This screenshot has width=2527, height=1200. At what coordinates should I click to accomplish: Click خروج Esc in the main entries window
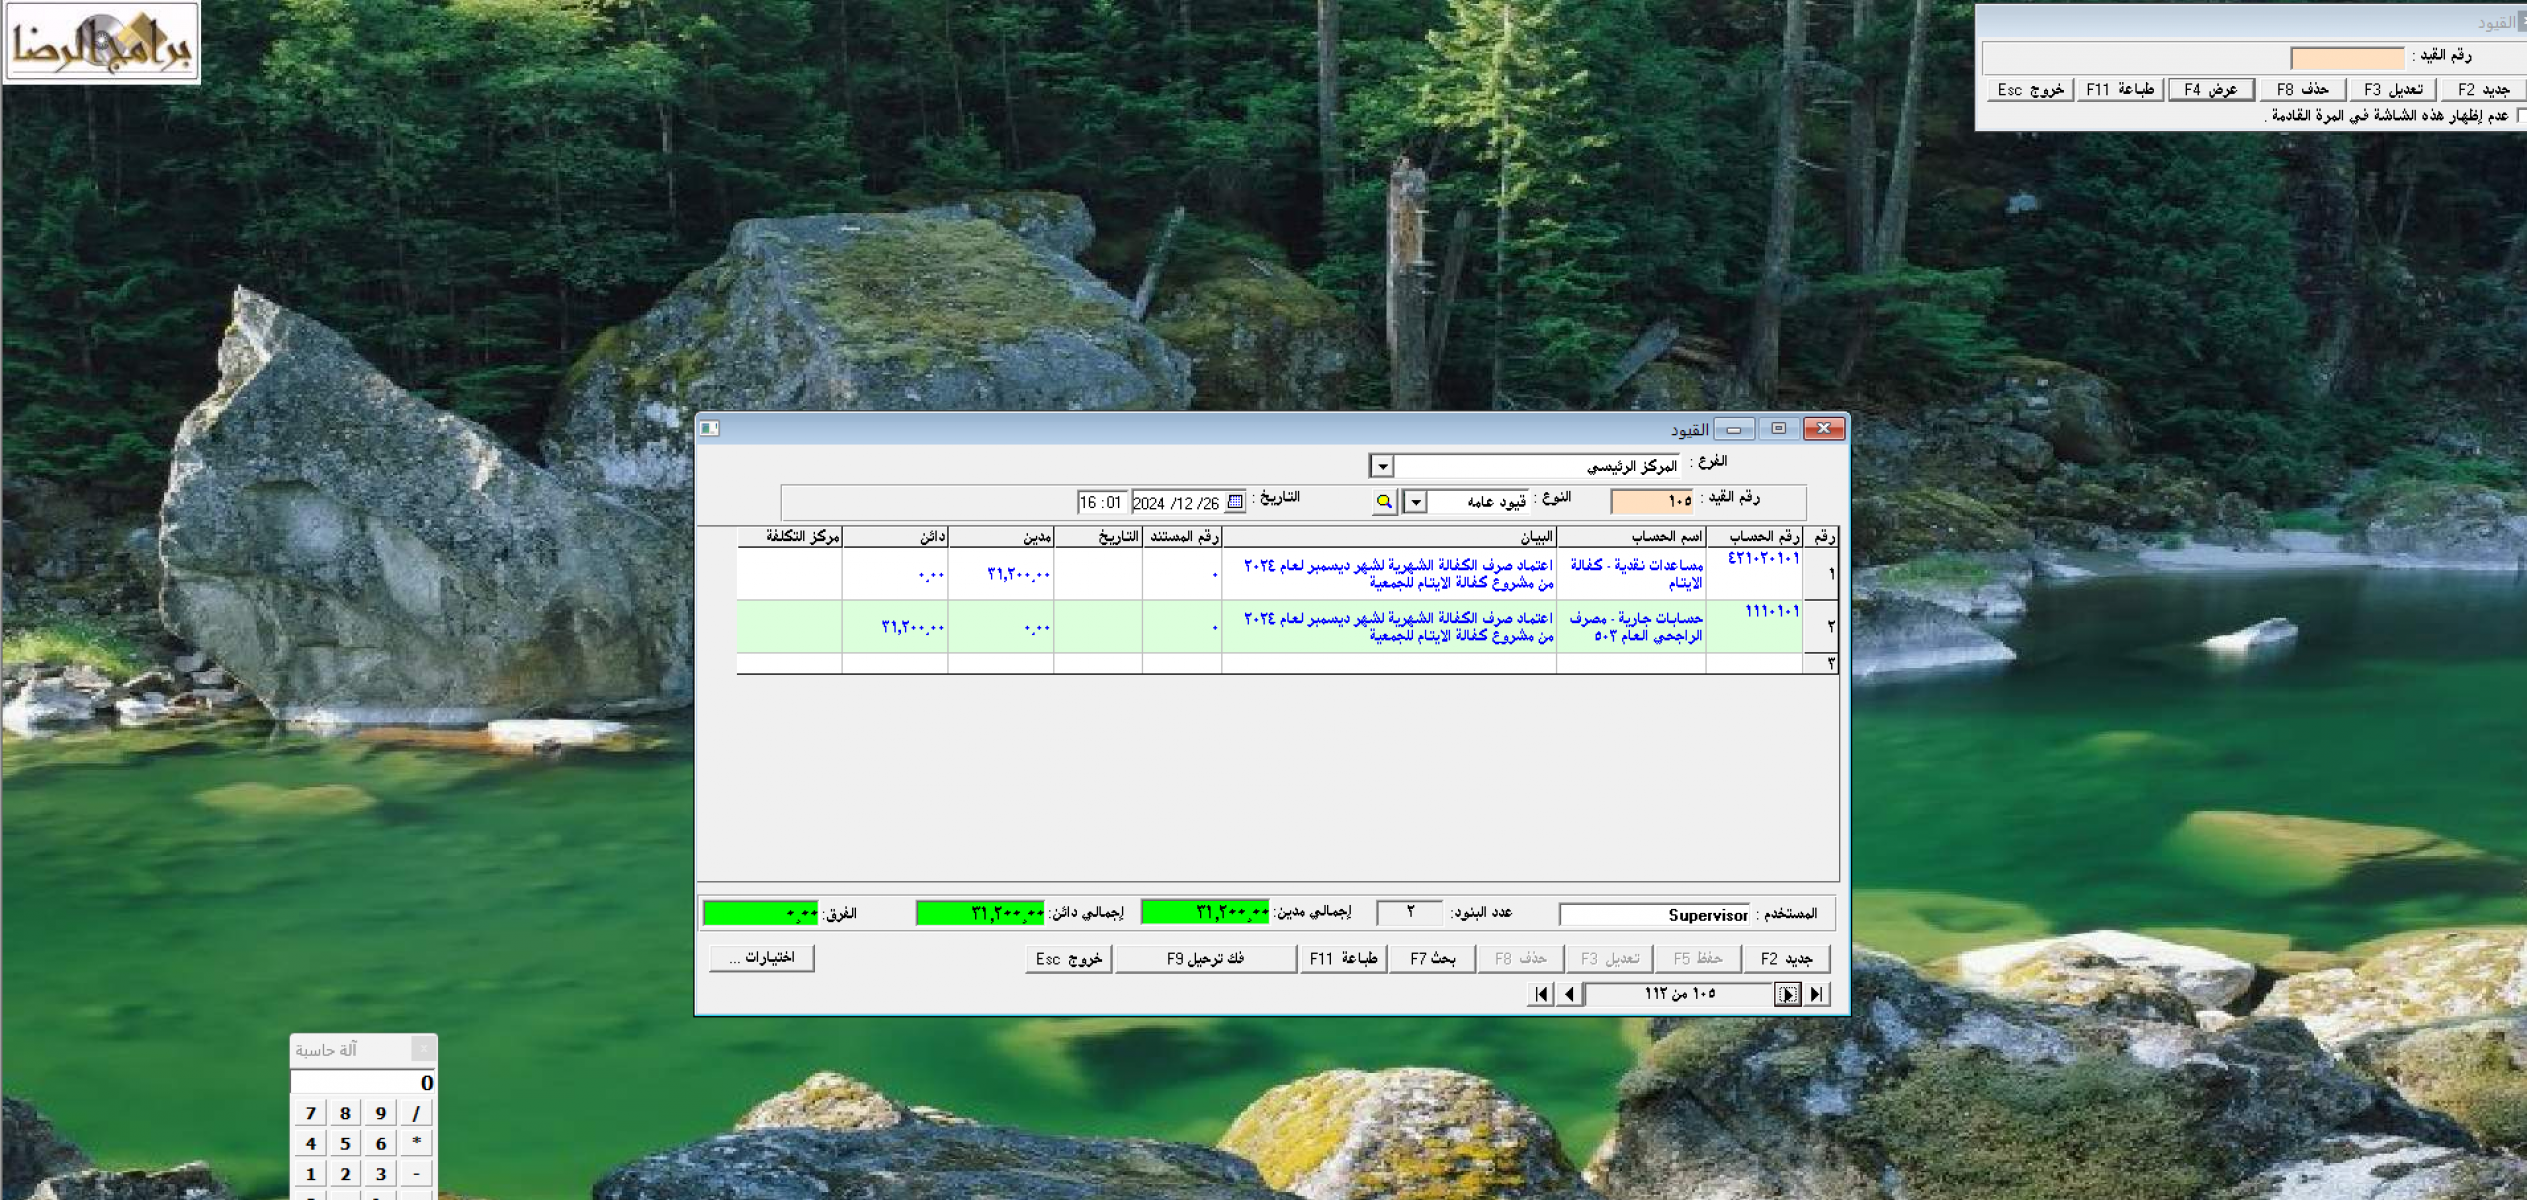click(x=1069, y=958)
